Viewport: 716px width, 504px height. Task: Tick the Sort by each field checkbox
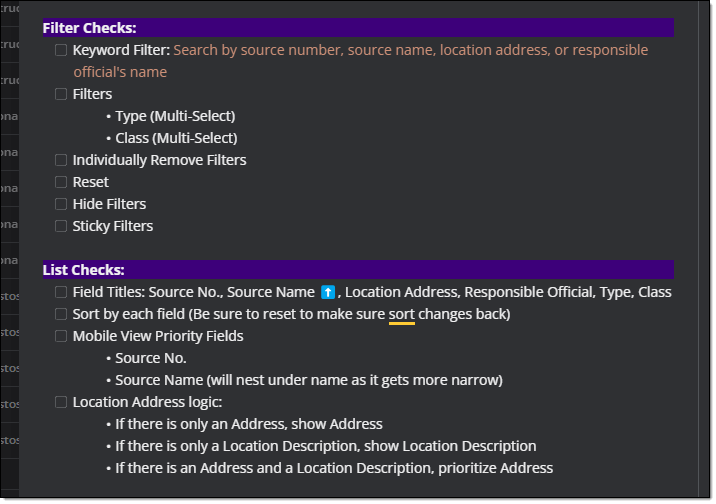tap(61, 314)
